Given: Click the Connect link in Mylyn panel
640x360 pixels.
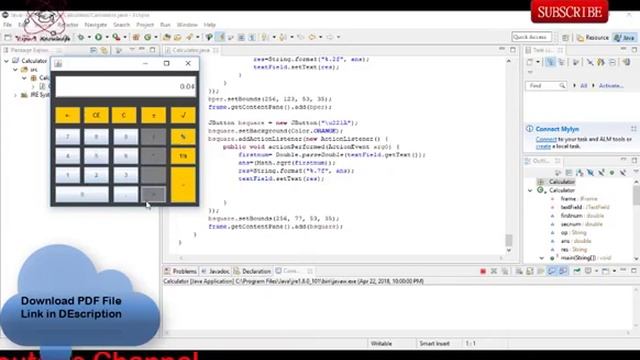Looking at the screenshot, I should [546, 139].
